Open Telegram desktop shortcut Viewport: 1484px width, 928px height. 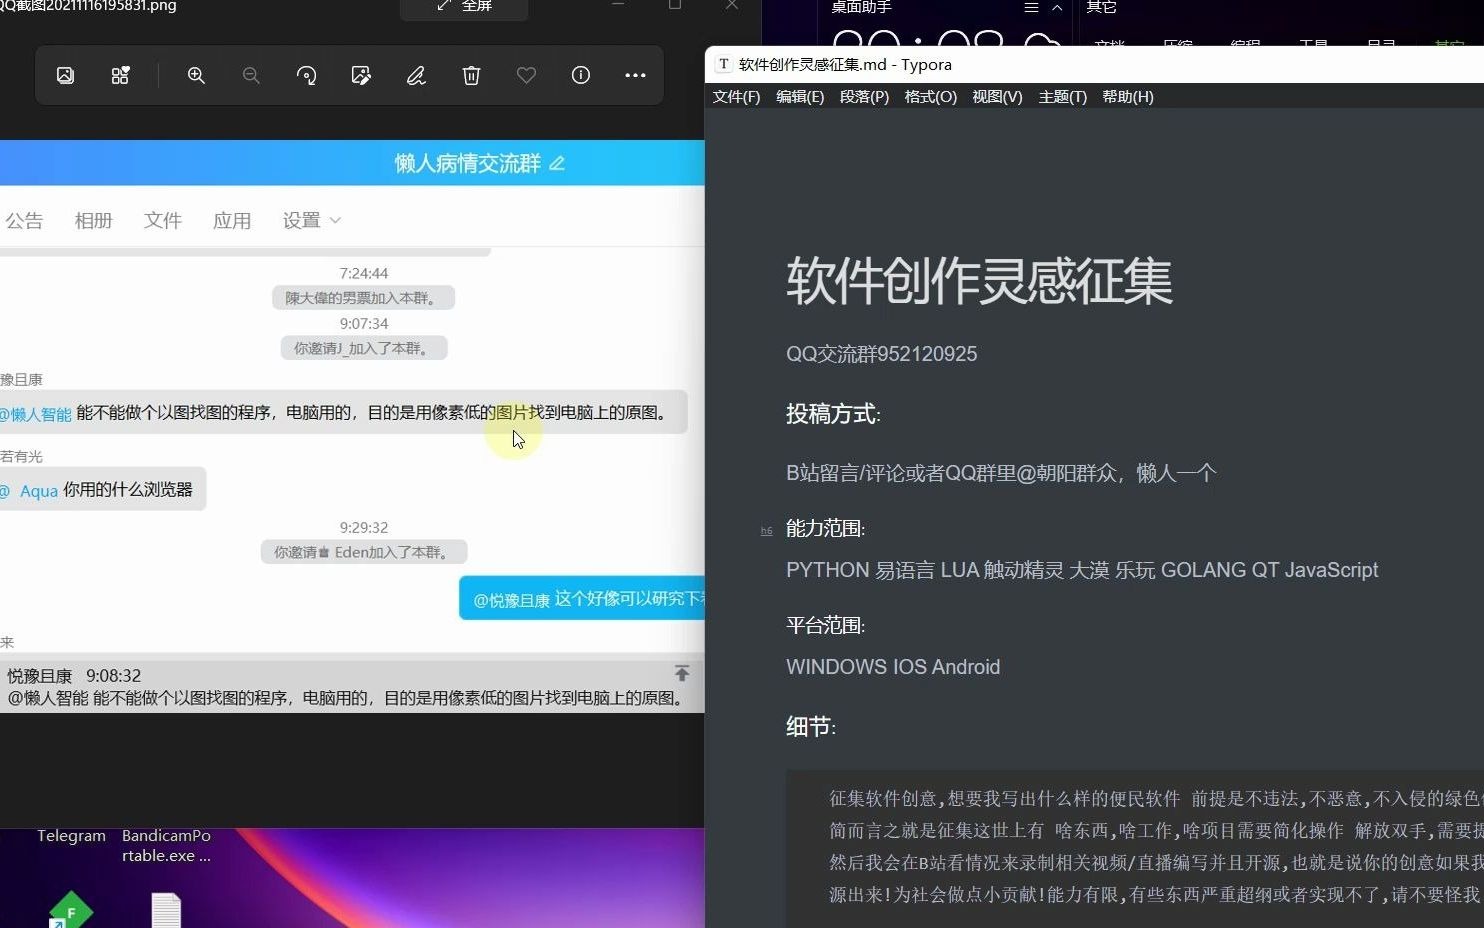tap(71, 835)
